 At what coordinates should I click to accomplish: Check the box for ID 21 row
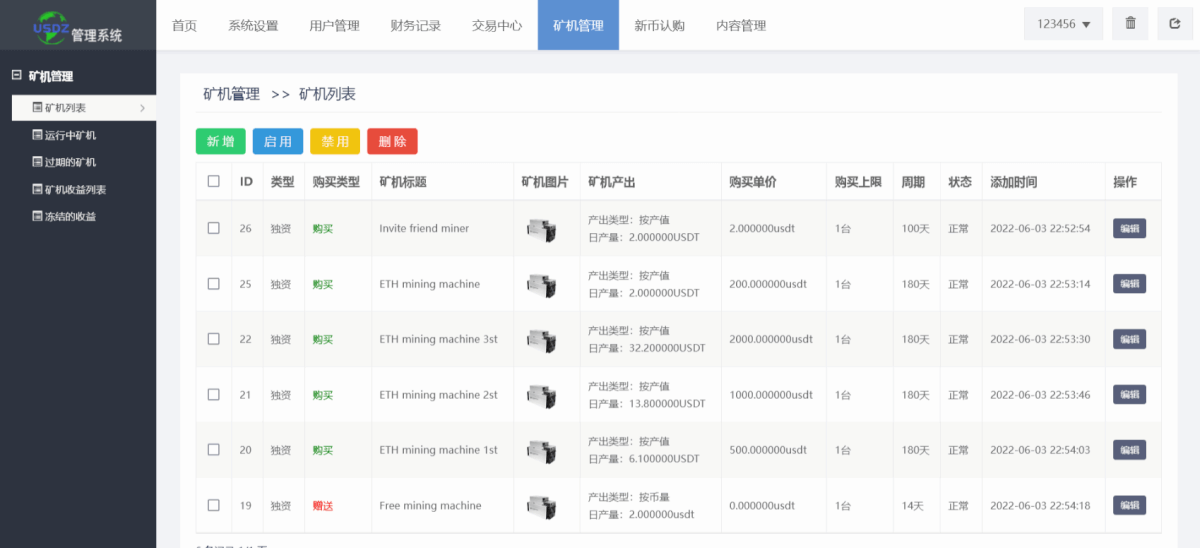[213, 394]
